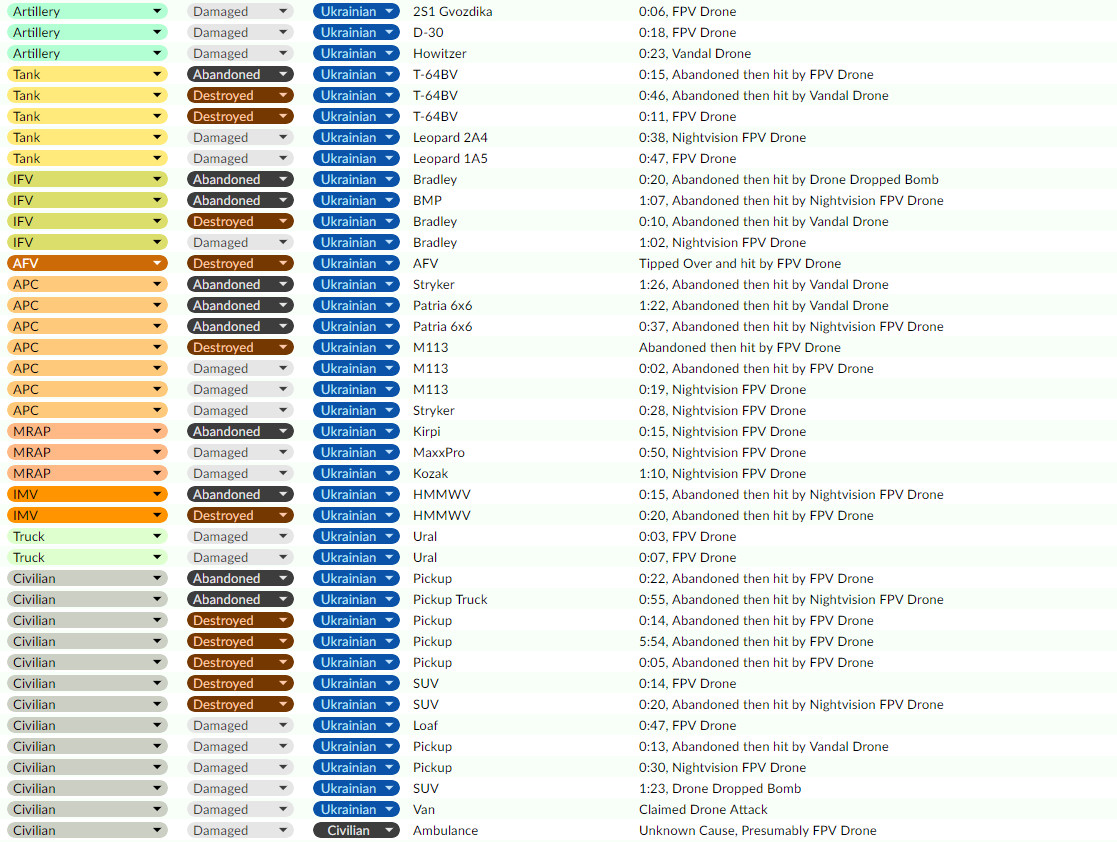Open the Damaged dropdown in the Ural 0:07 row

tap(240, 558)
